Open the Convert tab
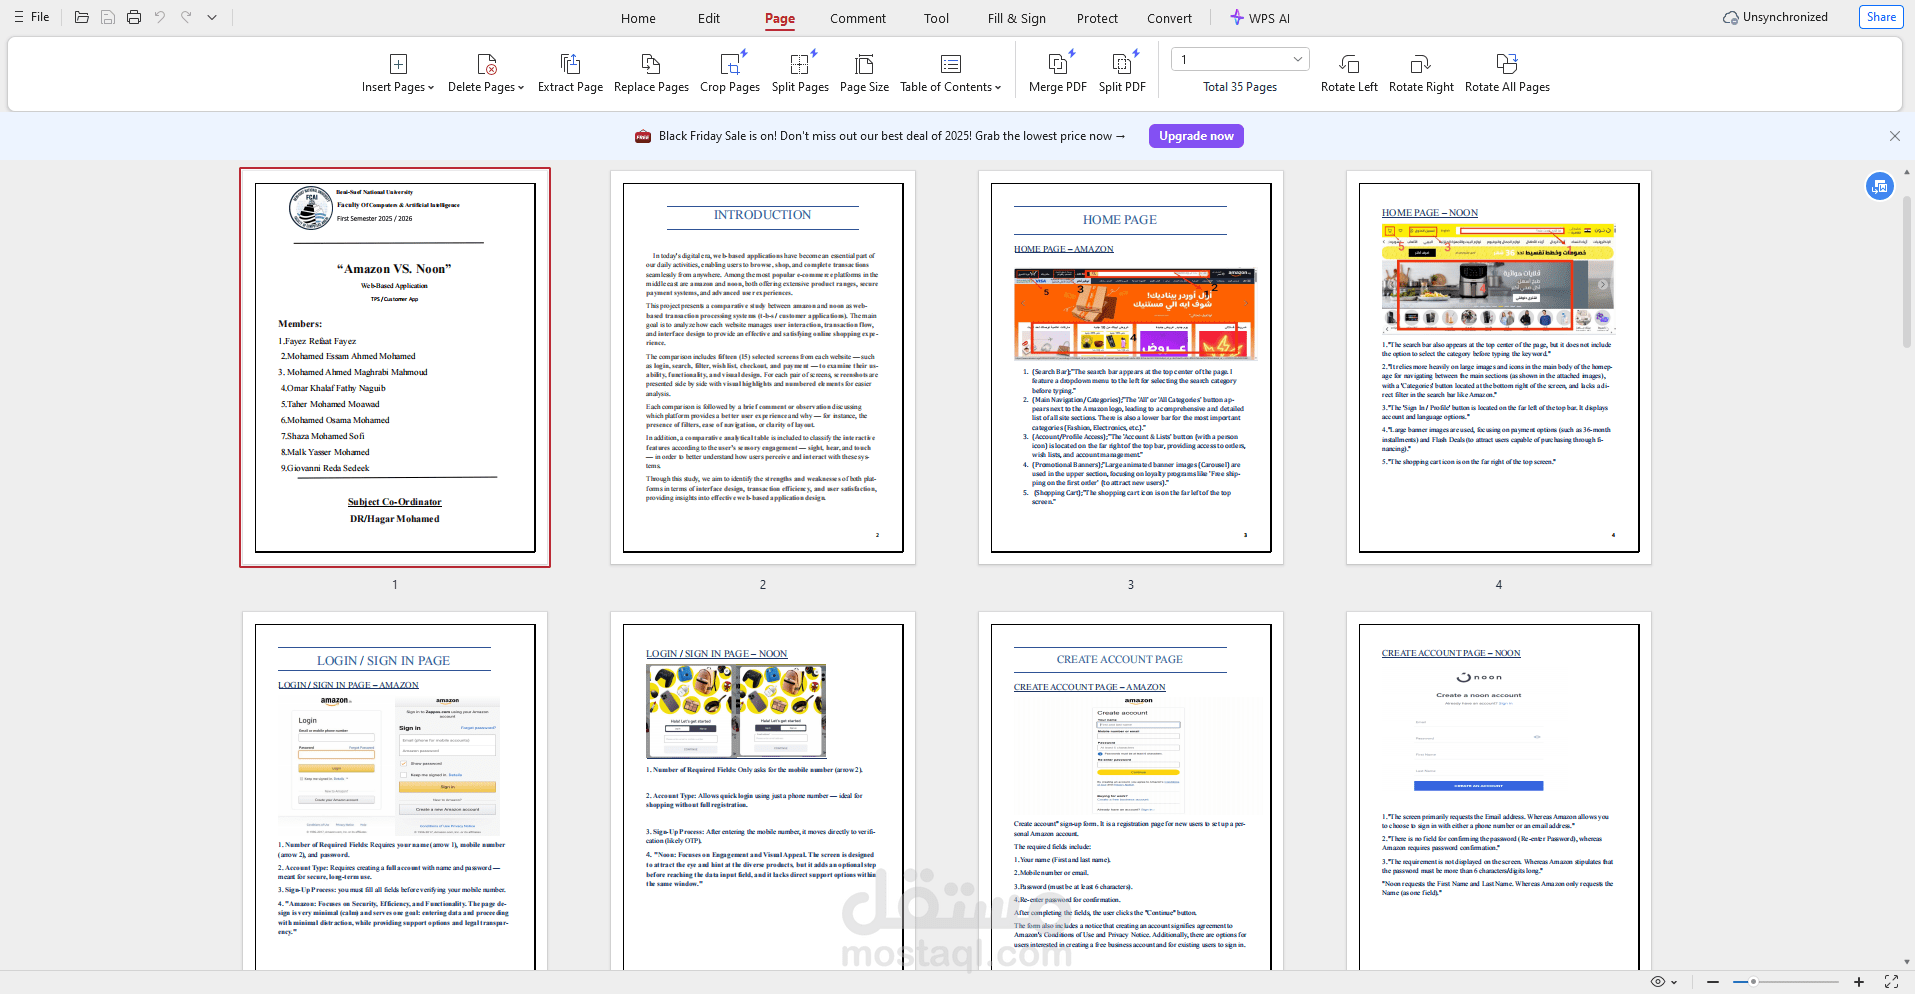1915x994 pixels. click(1170, 18)
